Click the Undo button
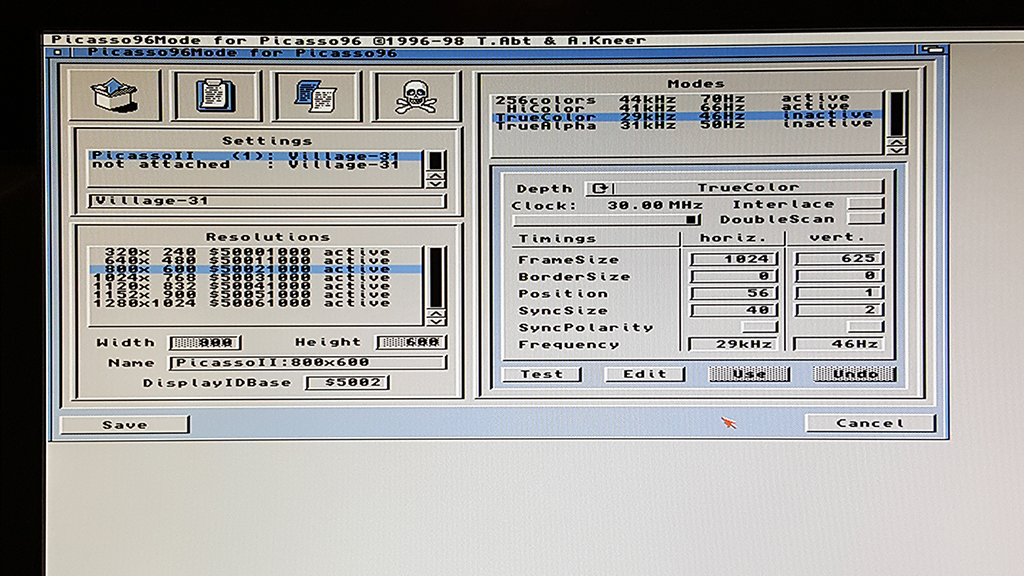 pyautogui.click(x=854, y=374)
